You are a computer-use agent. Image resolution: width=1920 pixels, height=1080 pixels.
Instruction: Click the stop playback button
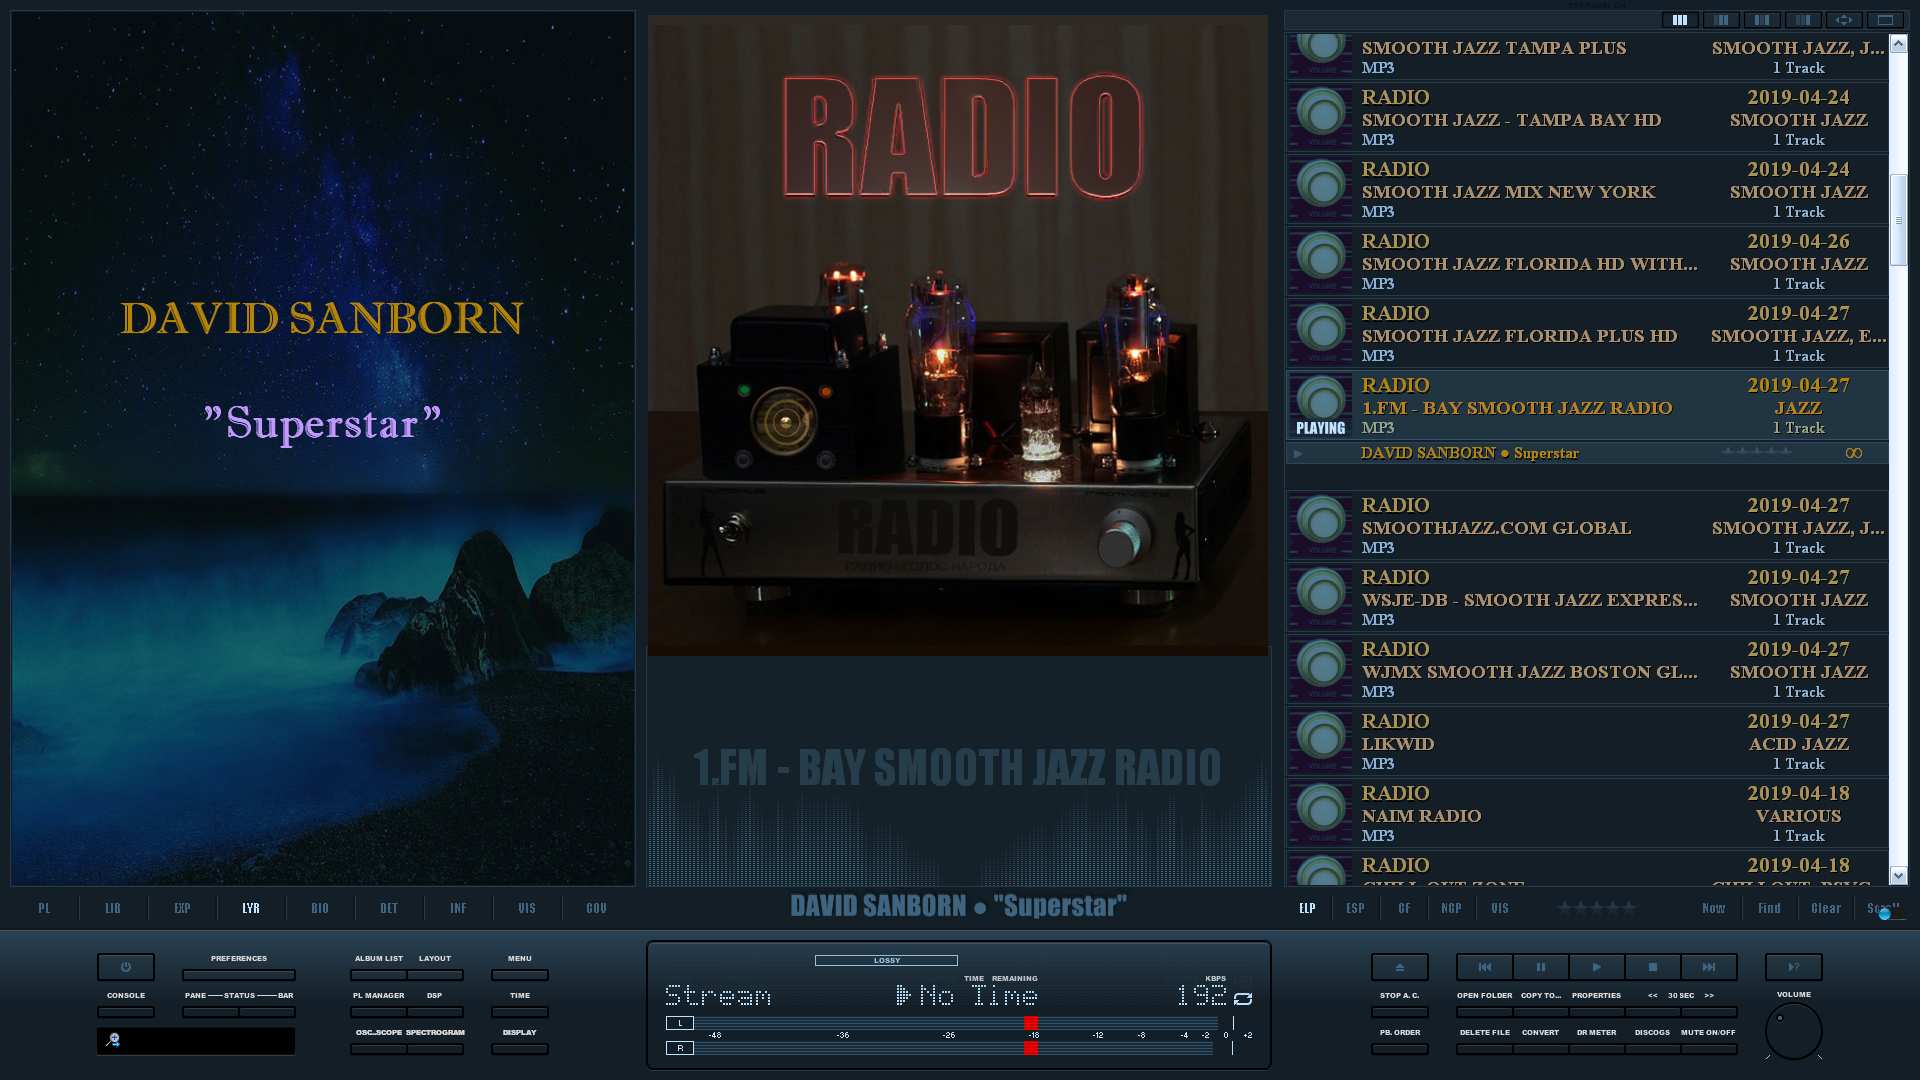click(x=1652, y=967)
